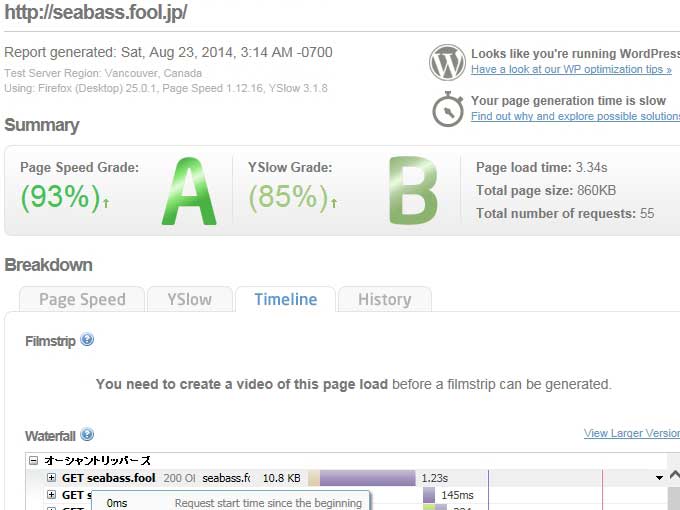Open the Filmstrip help icon
The height and width of the screenshot is (510, 680).
(x=87, y=340)
